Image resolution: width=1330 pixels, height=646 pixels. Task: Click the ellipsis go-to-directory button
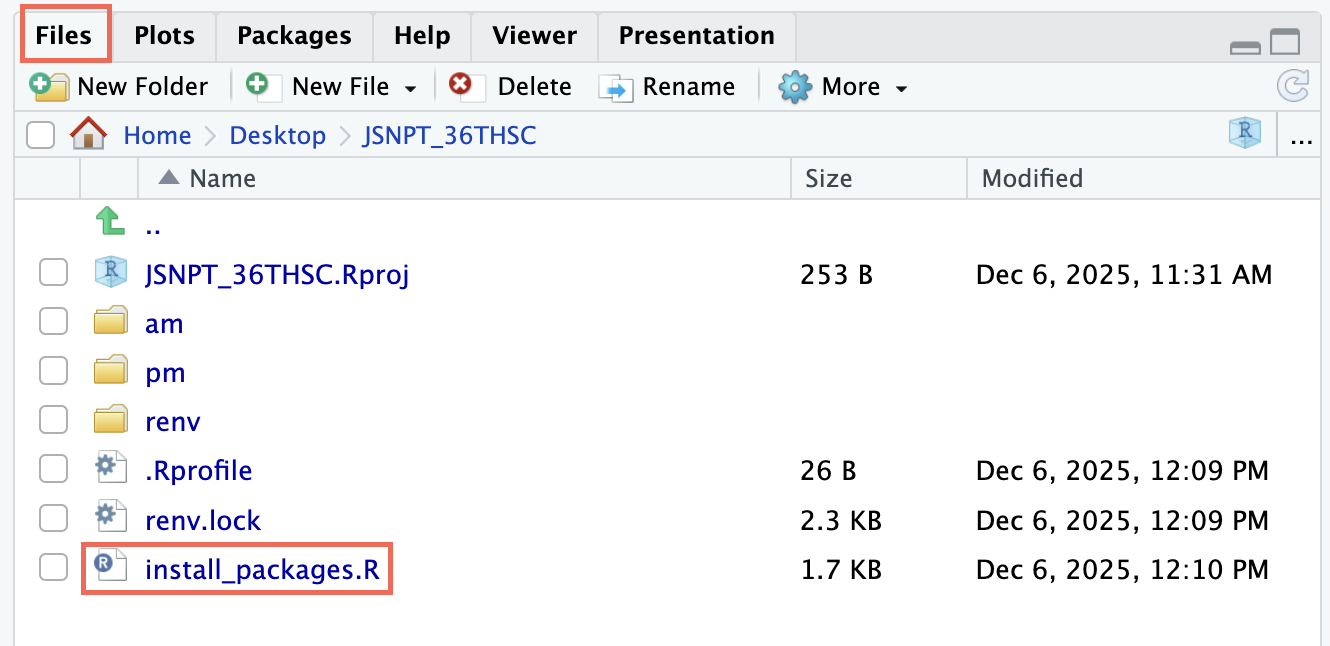point(1302,139)
